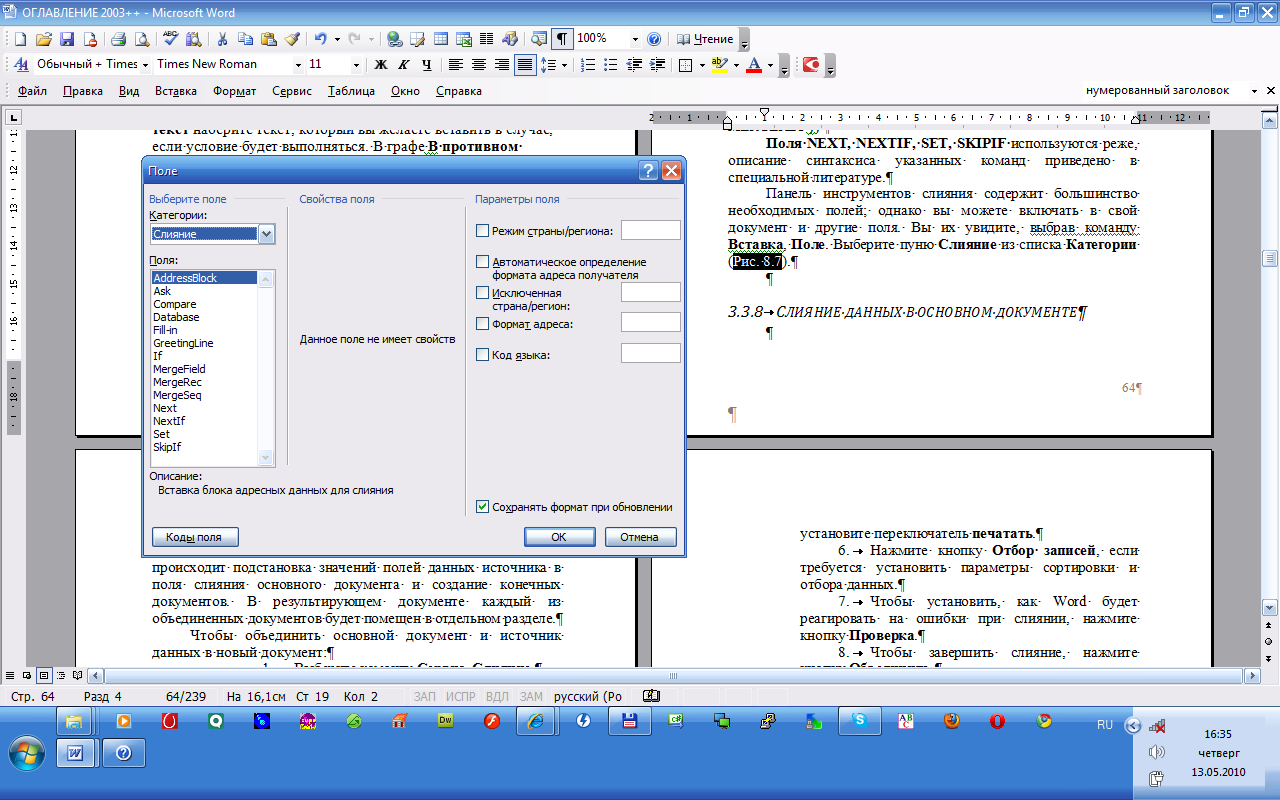Expand the Times New Roman font list
The width and height of the screenshot is (1280, 800).
point(298,64)
